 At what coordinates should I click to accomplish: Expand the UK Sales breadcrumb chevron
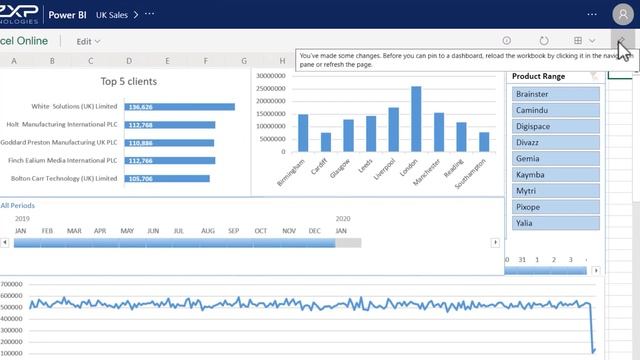pyautogui.click(x=136, y=15)
